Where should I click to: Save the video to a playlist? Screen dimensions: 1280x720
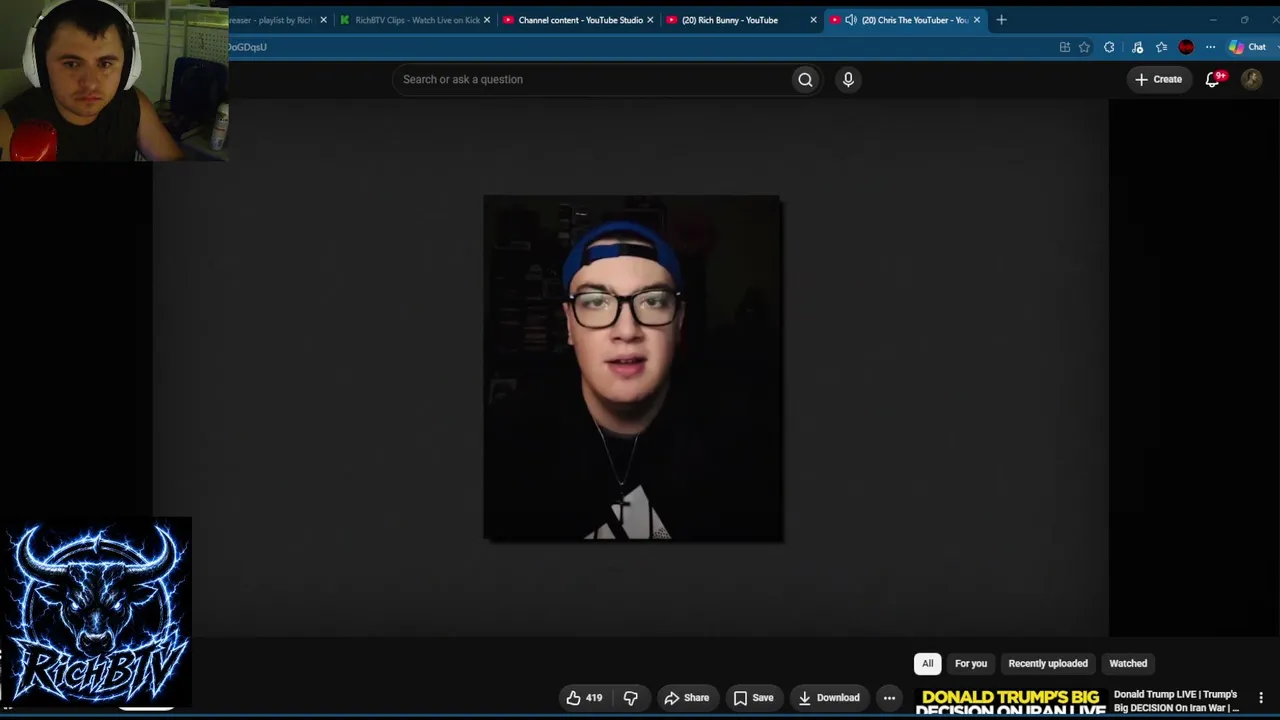(753, 698)
